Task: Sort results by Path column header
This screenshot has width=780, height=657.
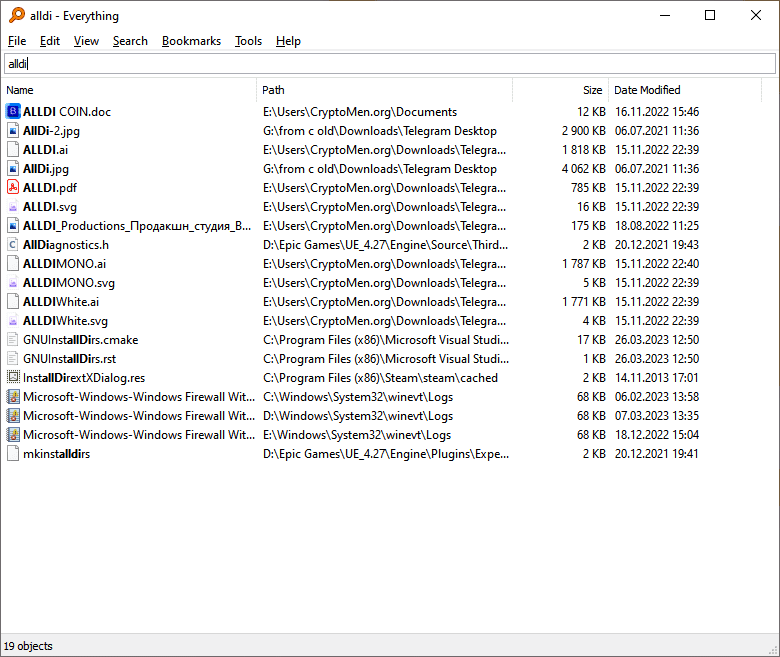Action: point(385,90)
